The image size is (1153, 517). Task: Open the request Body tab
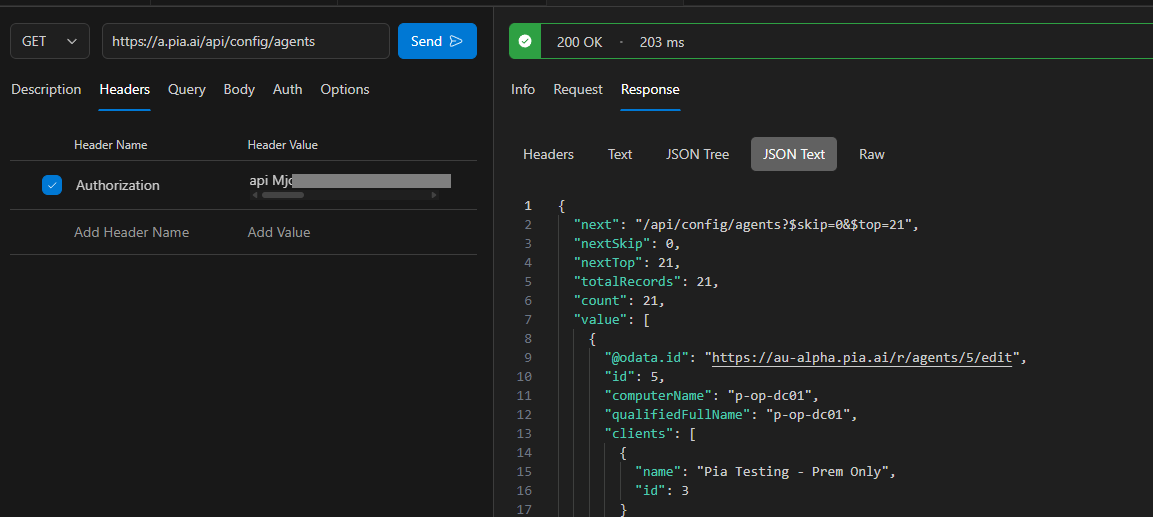point(239,89)
